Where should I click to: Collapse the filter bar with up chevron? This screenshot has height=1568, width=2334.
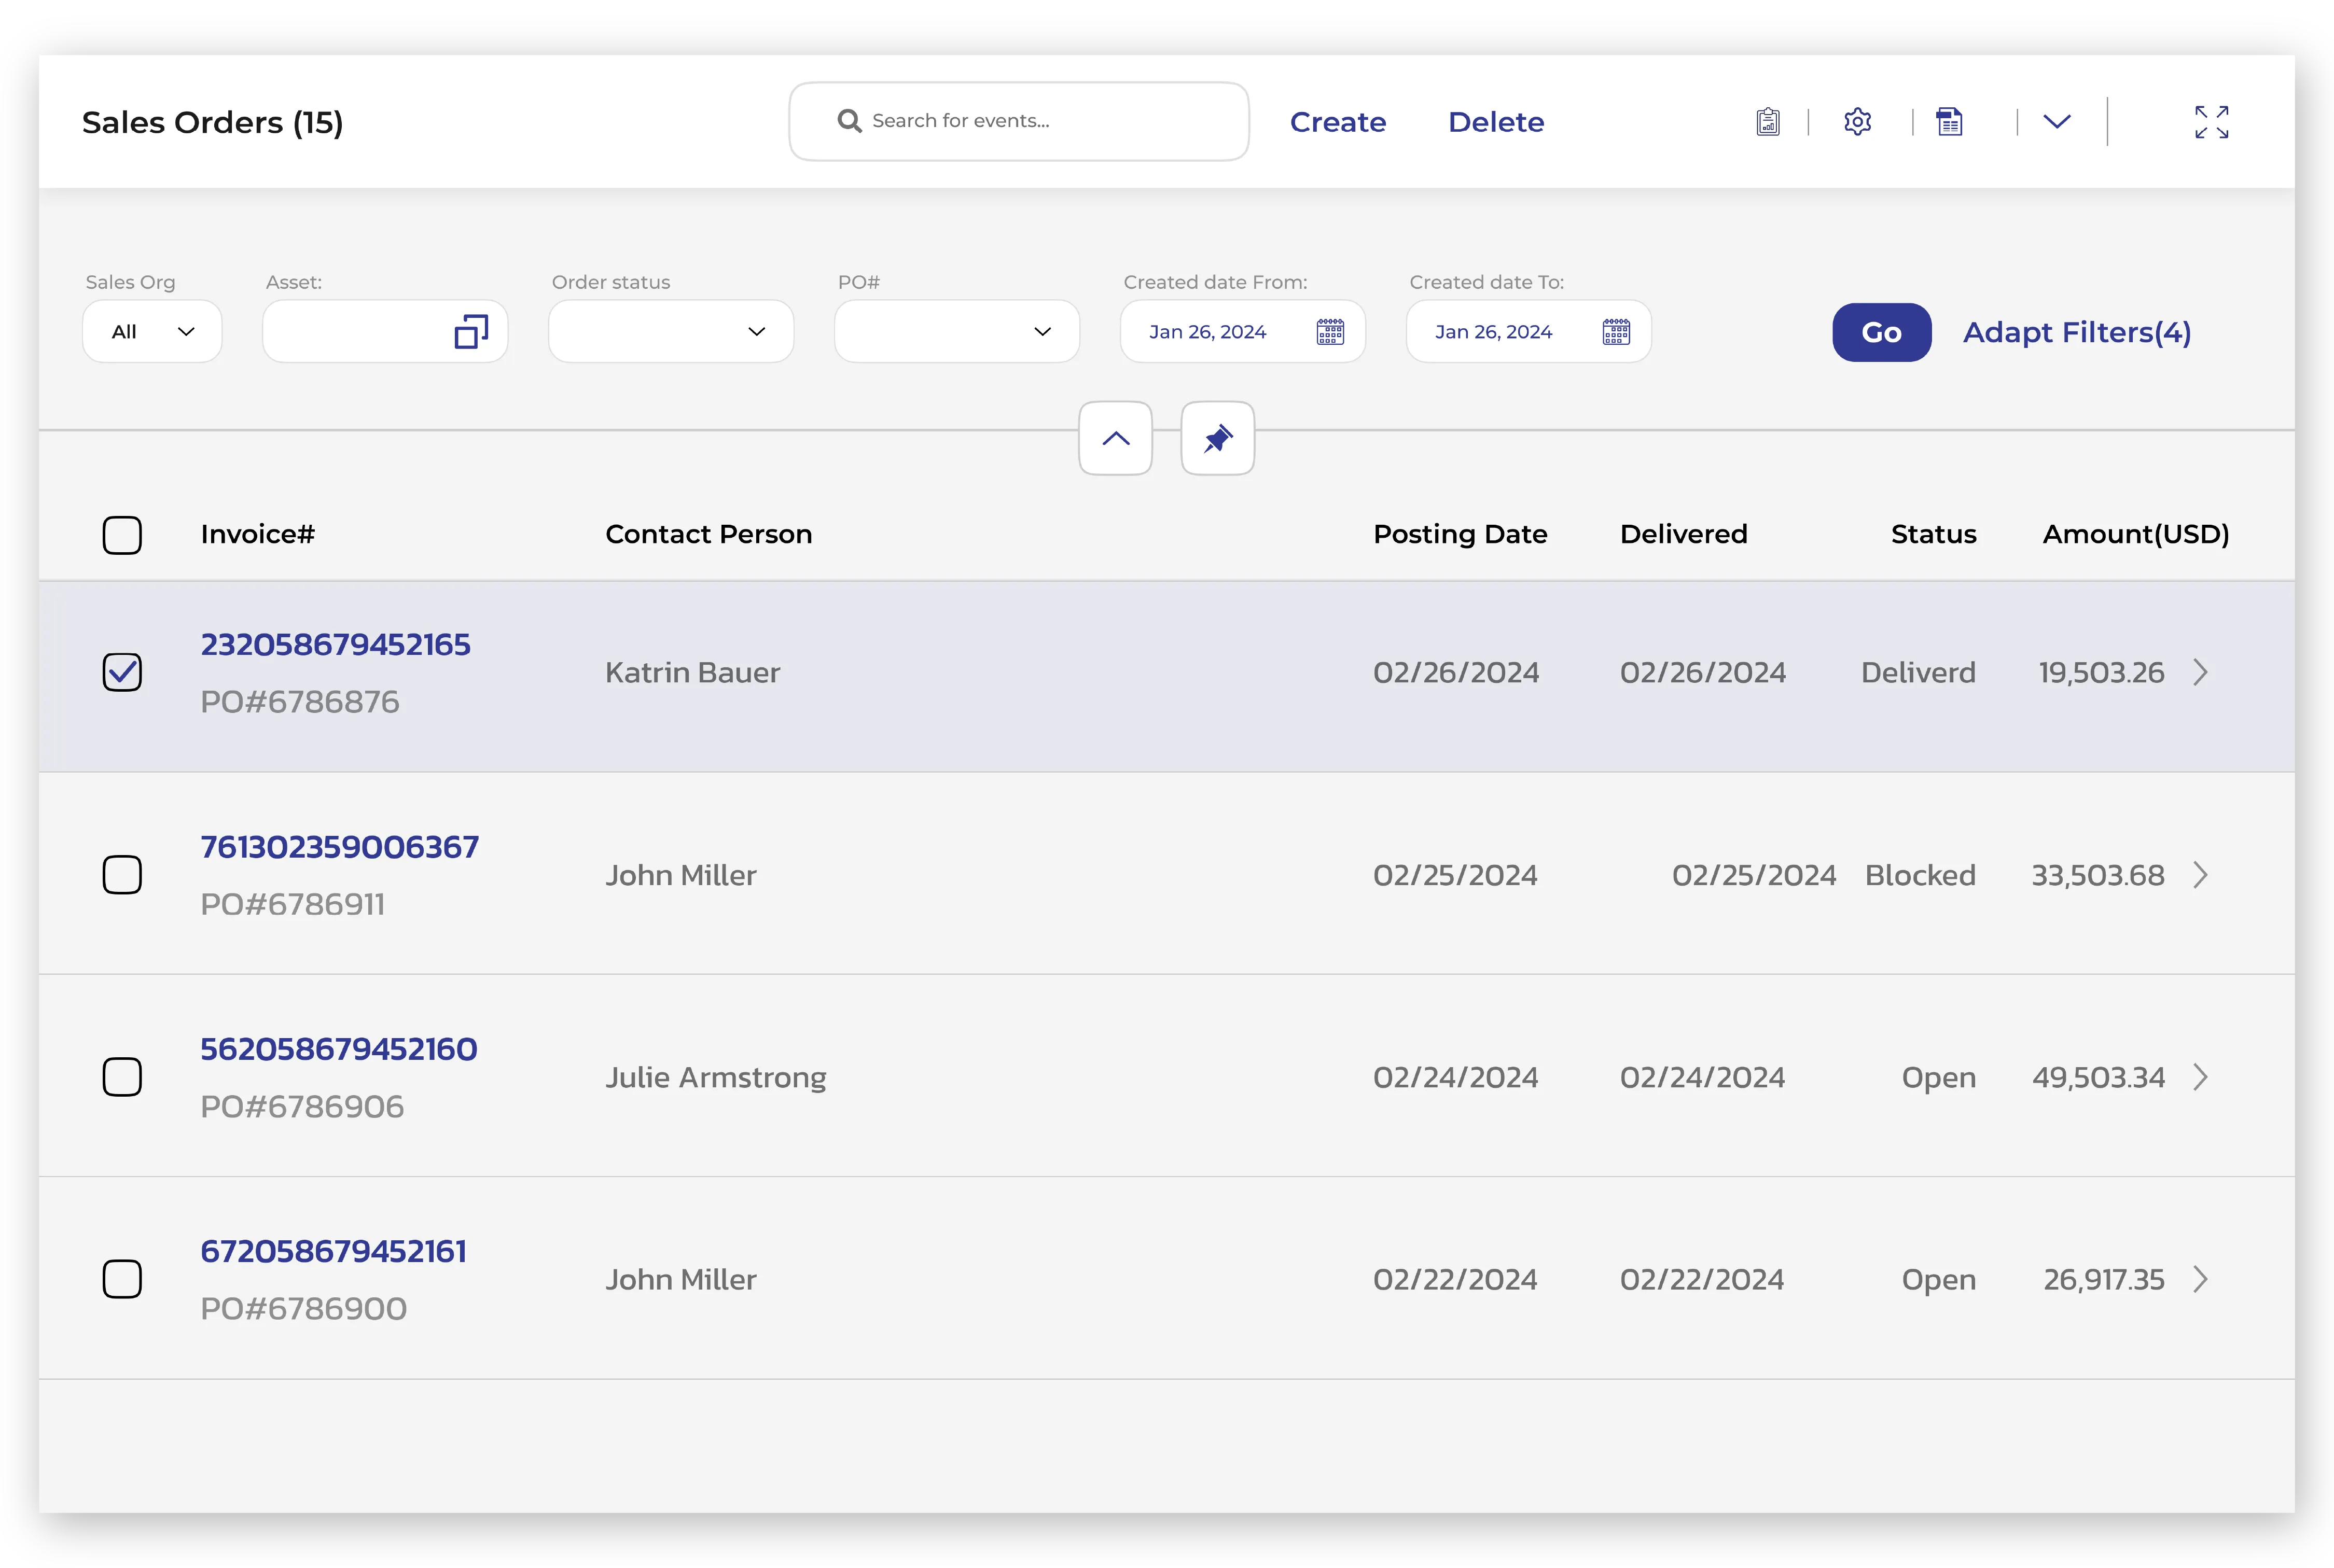1115,438
